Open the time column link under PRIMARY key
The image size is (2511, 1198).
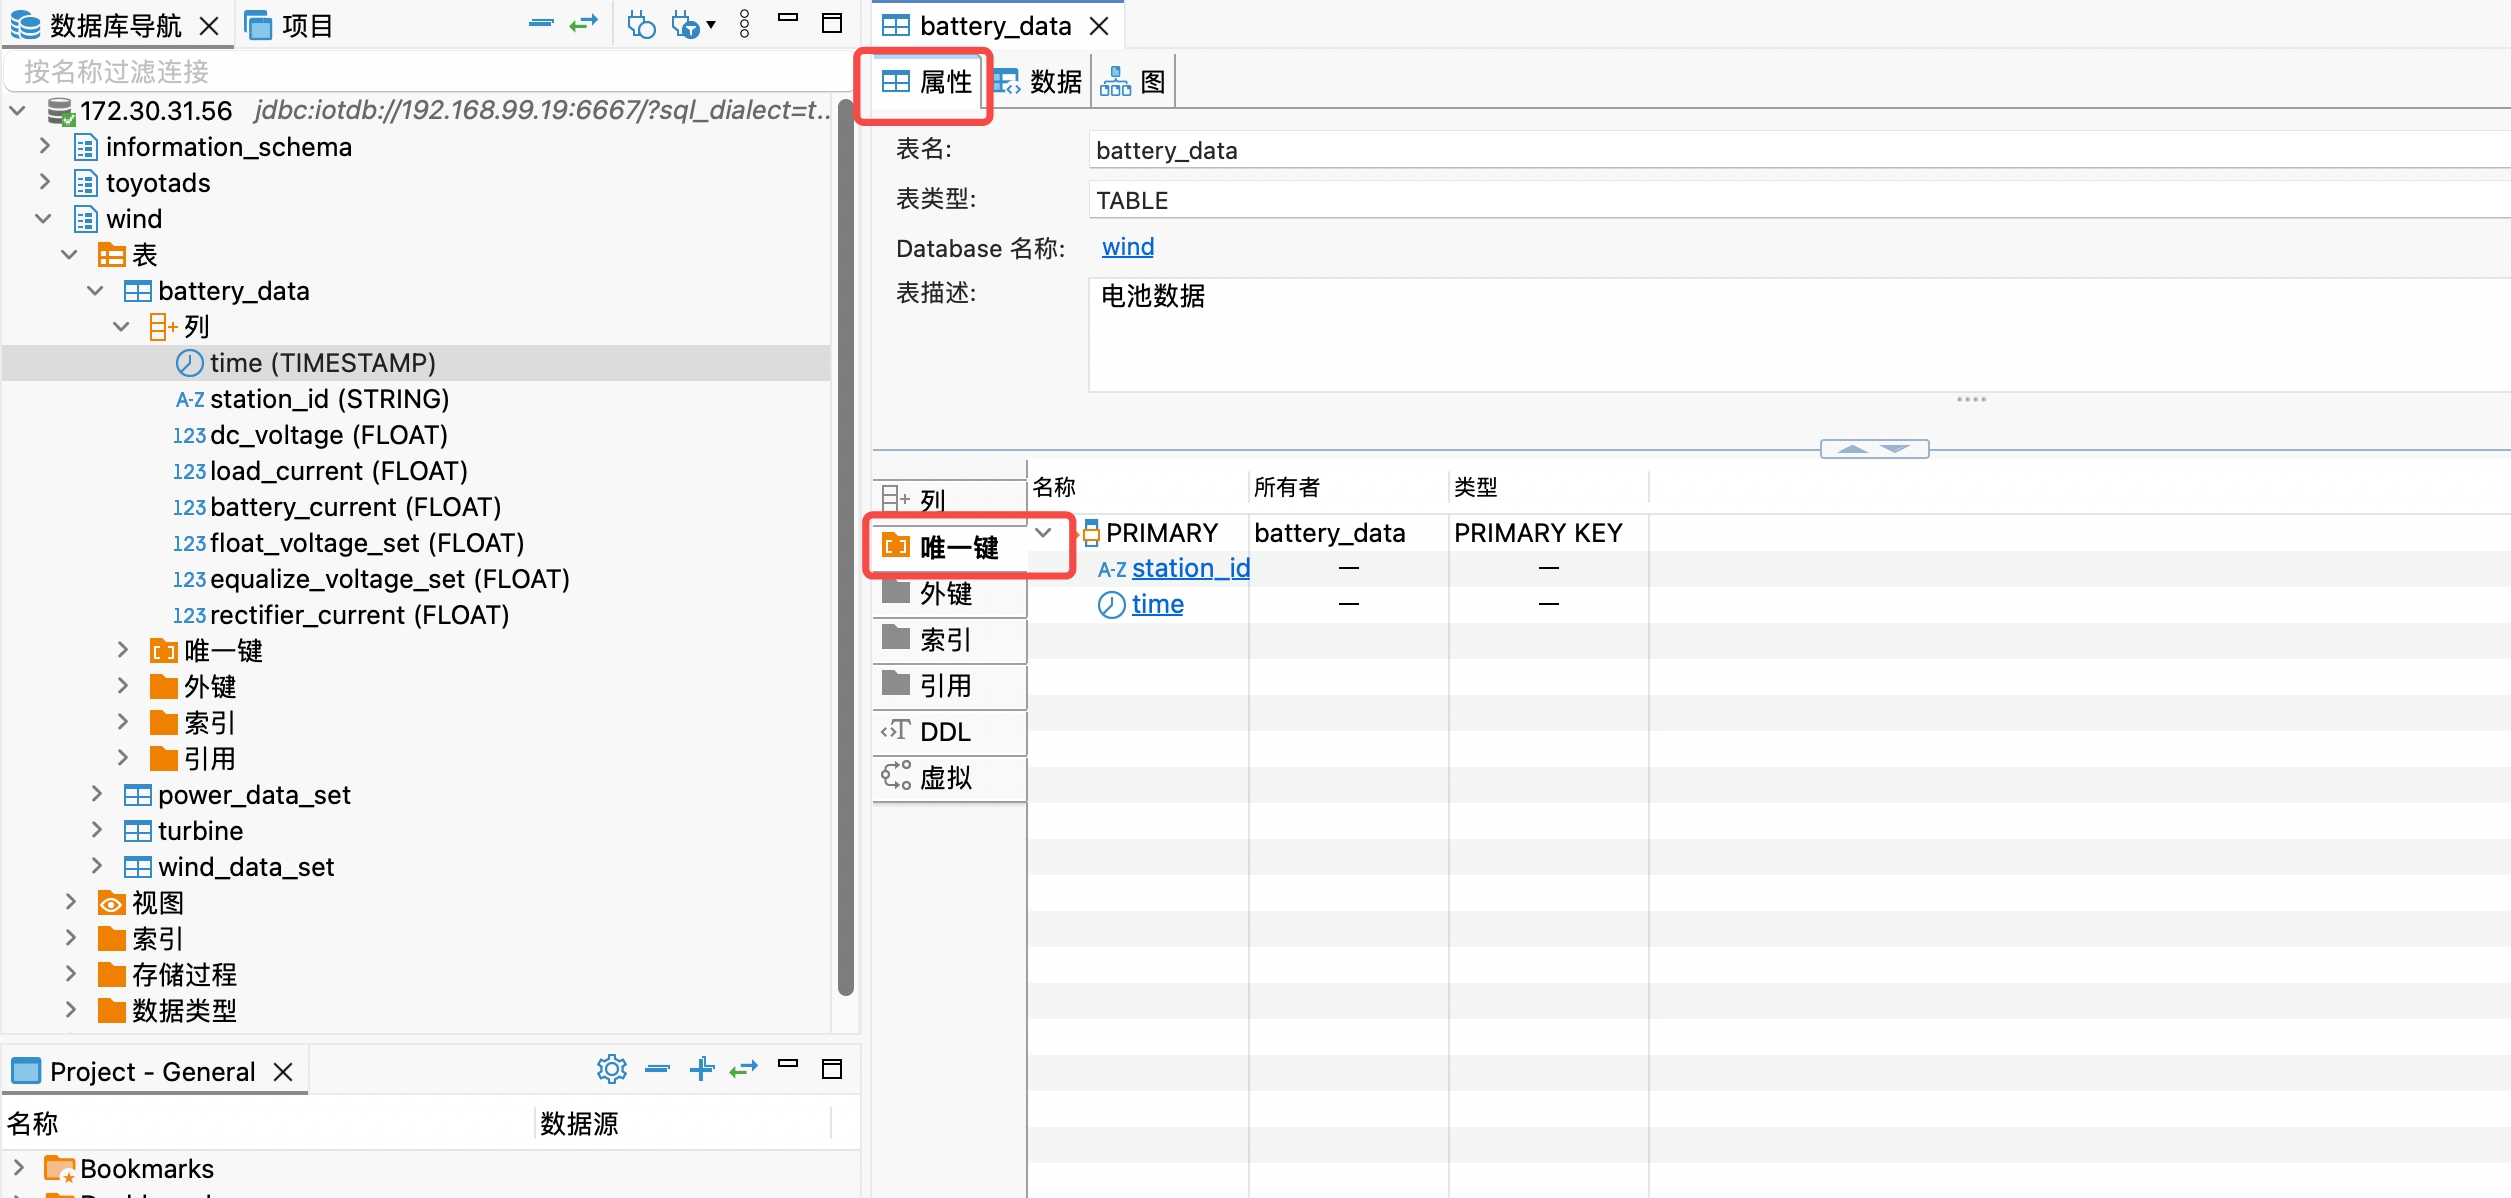point(1157,603)
